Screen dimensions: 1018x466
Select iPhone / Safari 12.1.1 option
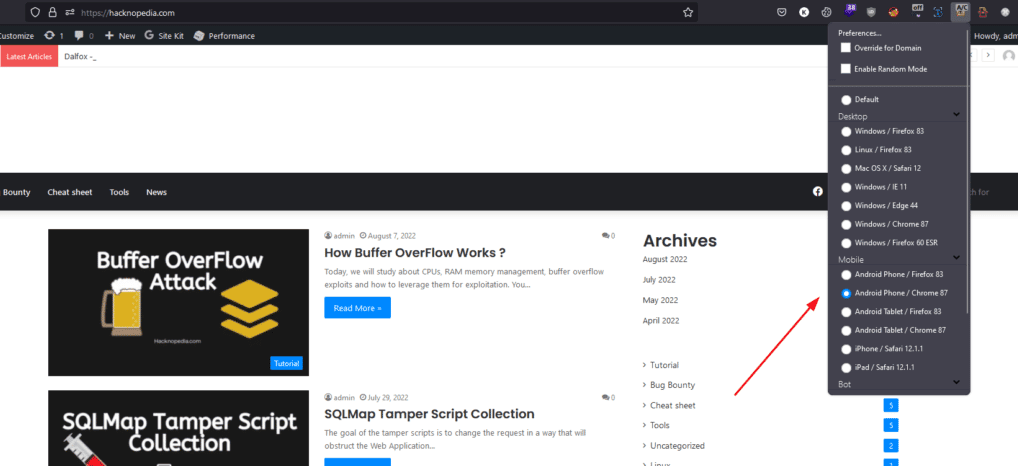(x=846, y=349)
